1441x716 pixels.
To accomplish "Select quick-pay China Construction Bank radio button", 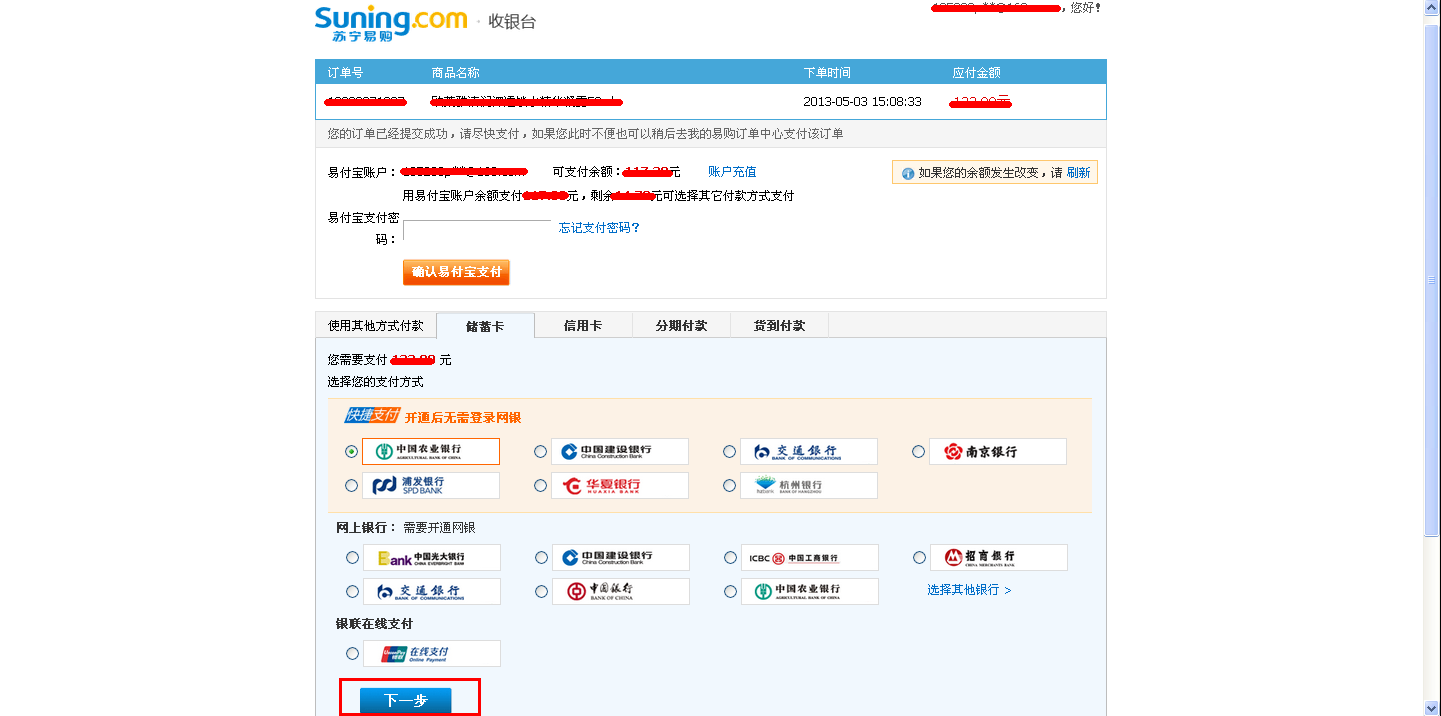I will 541,452.
